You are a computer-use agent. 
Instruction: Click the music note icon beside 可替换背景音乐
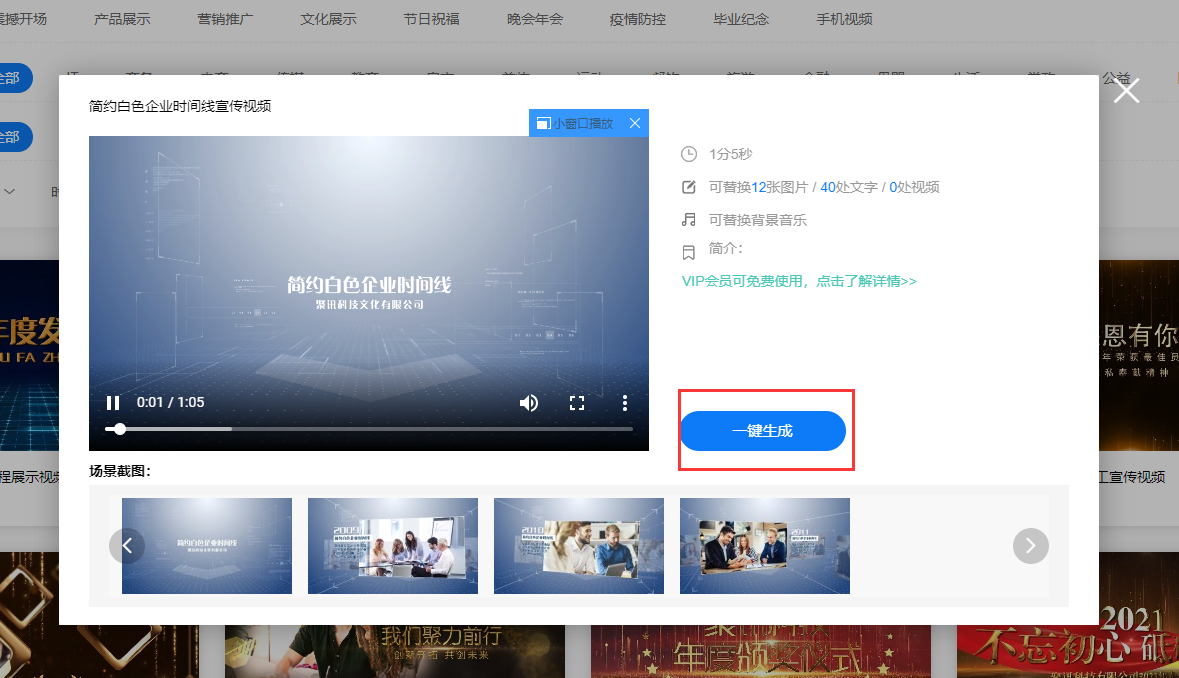pos(689,219)
